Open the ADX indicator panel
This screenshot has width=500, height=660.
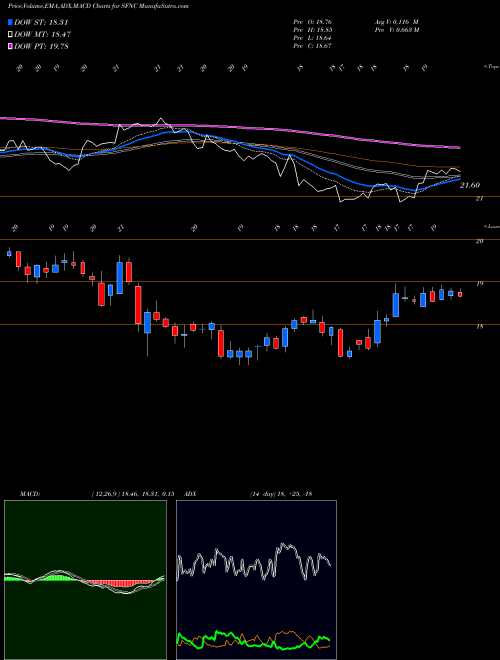point(256,580)
